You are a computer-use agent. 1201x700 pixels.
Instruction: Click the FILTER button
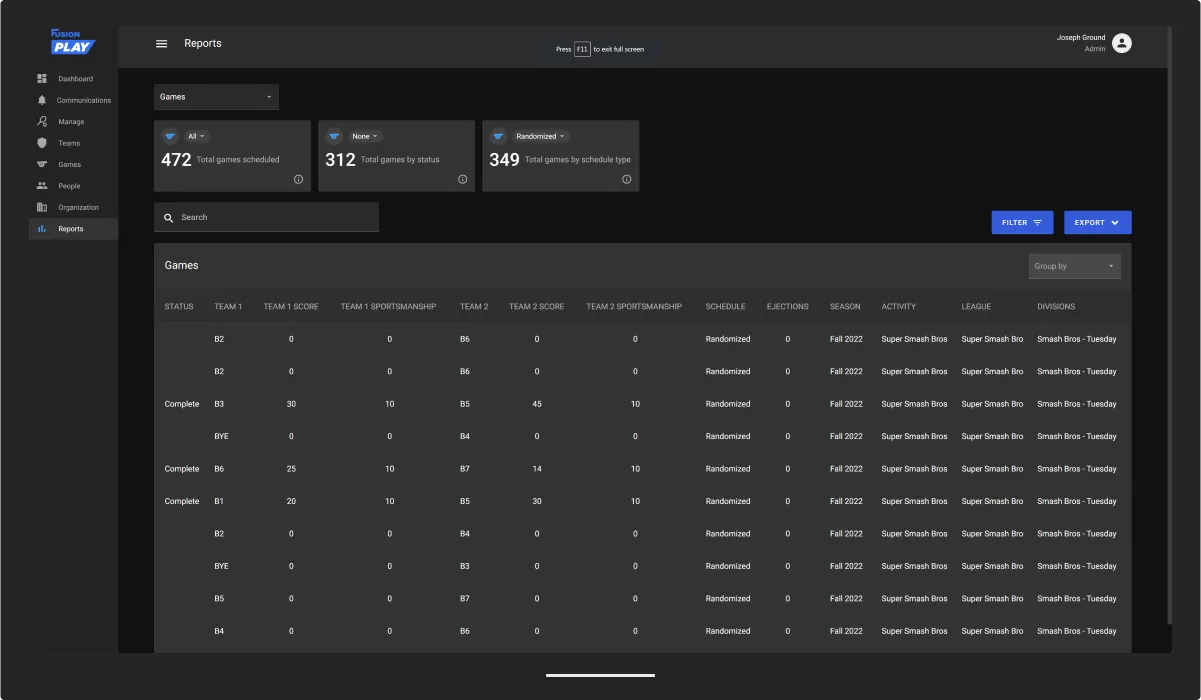pyautogui.click(x=1022, y=222)
